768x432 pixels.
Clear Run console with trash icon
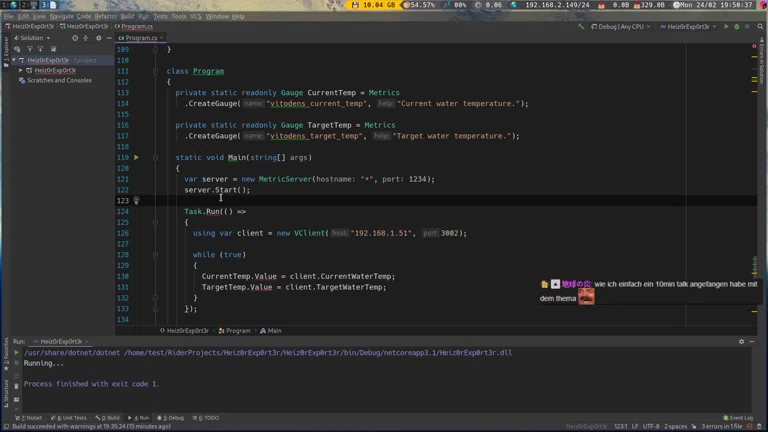click(16, 386)
